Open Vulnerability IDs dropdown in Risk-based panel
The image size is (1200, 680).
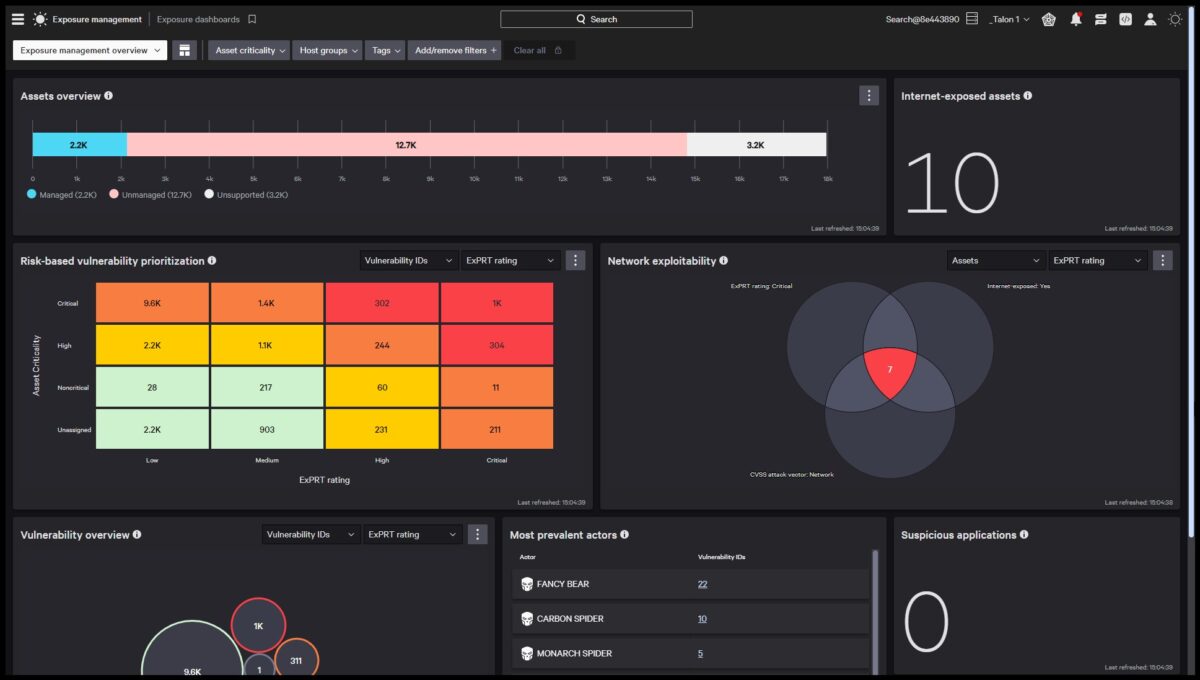click(x=408, y=260)
